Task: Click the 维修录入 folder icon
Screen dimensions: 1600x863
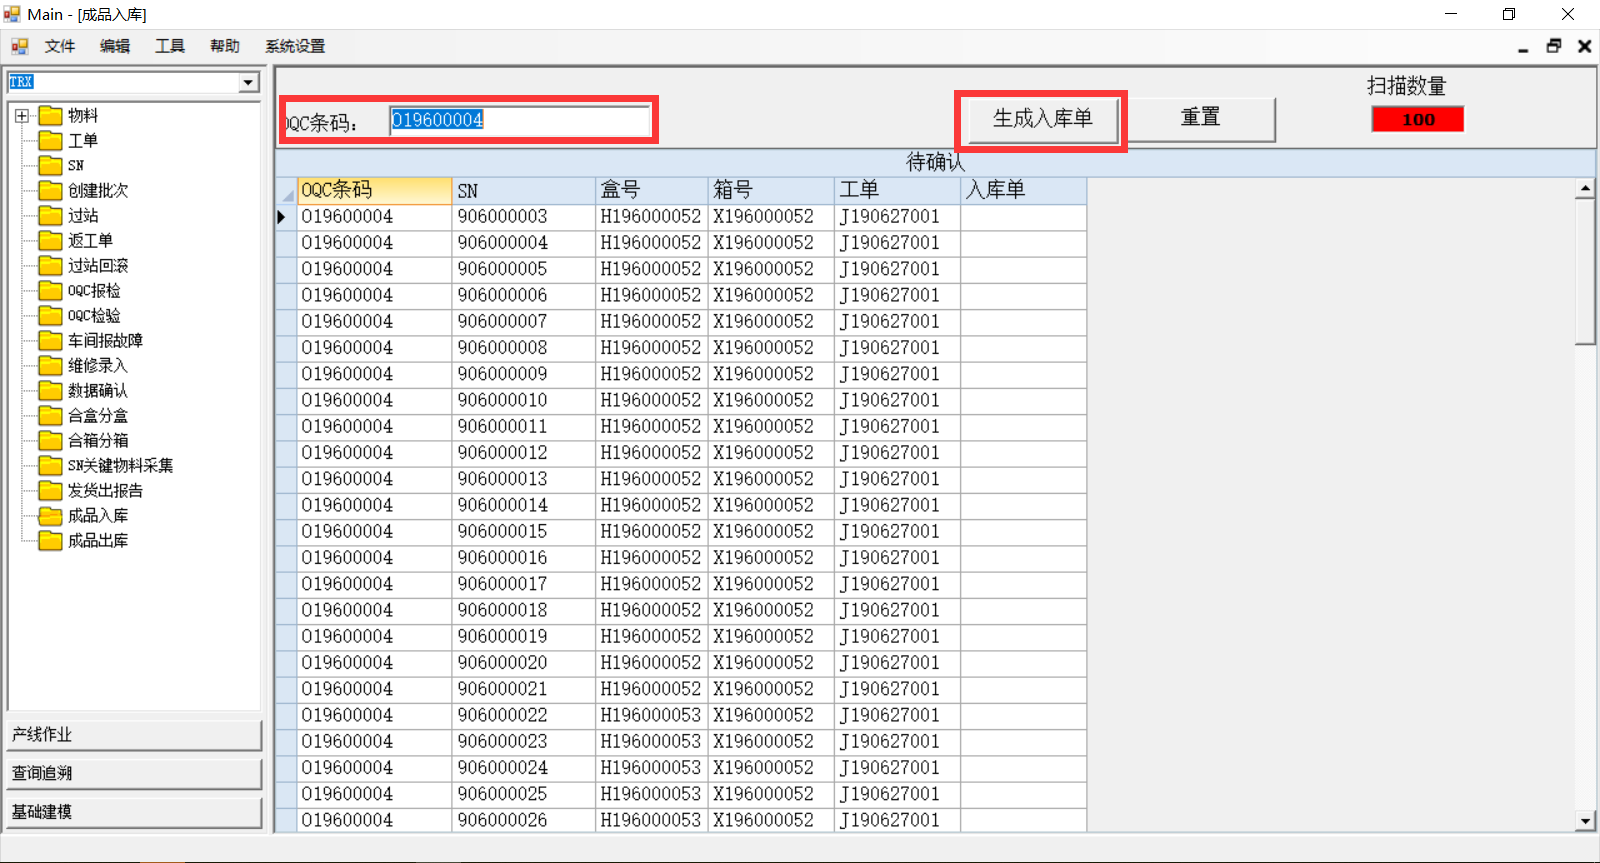Action: [x=51, y=366]
